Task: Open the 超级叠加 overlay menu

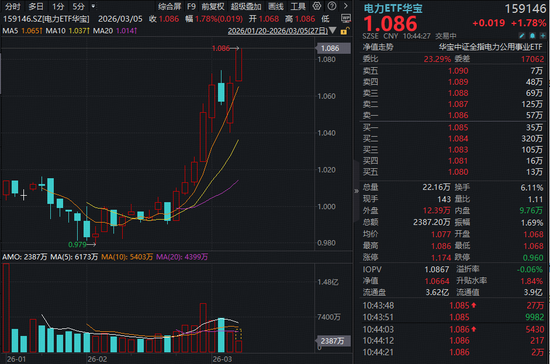Action: coord(246,6)
